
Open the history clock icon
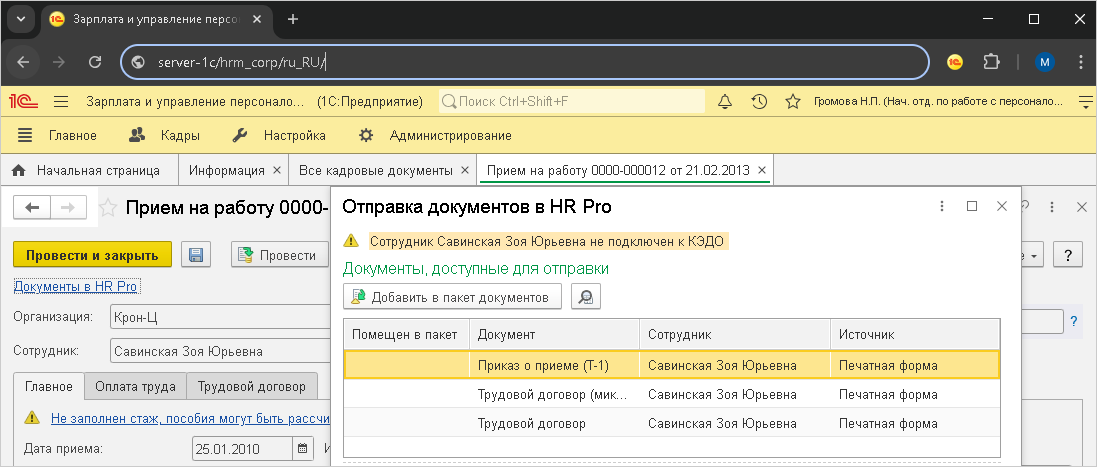(759, 102)
